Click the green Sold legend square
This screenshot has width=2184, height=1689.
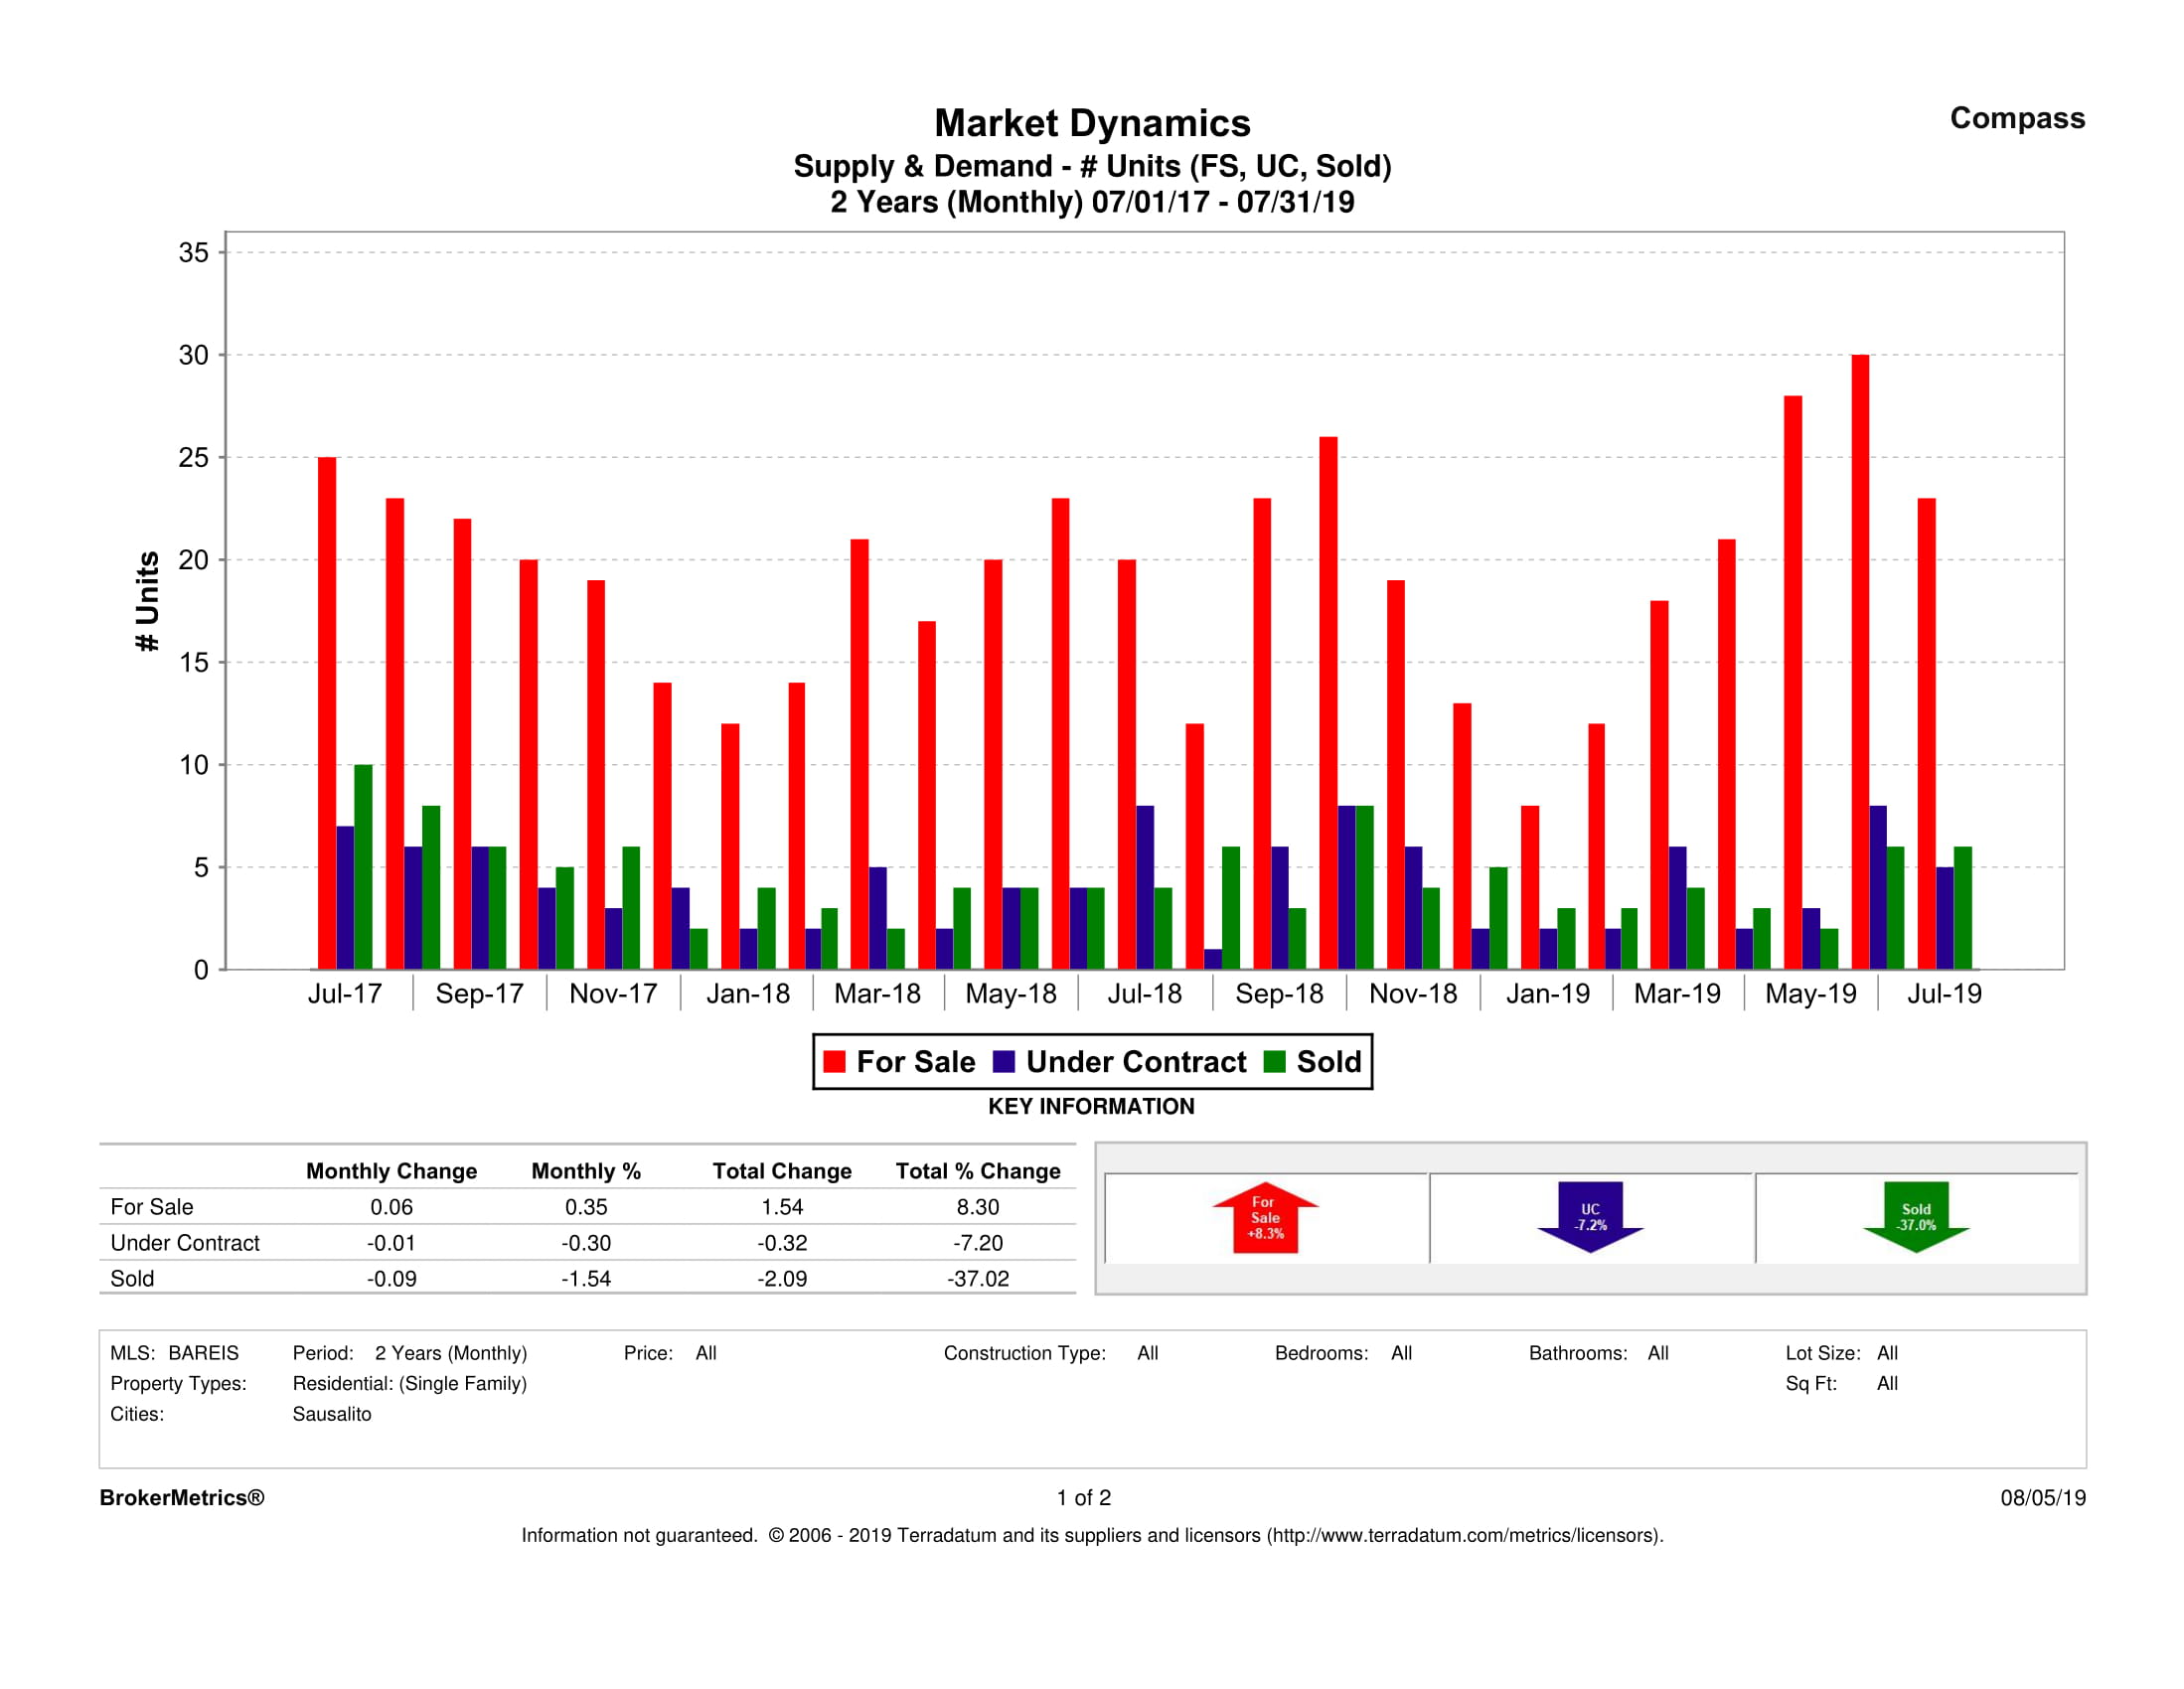[1274, 1062]
